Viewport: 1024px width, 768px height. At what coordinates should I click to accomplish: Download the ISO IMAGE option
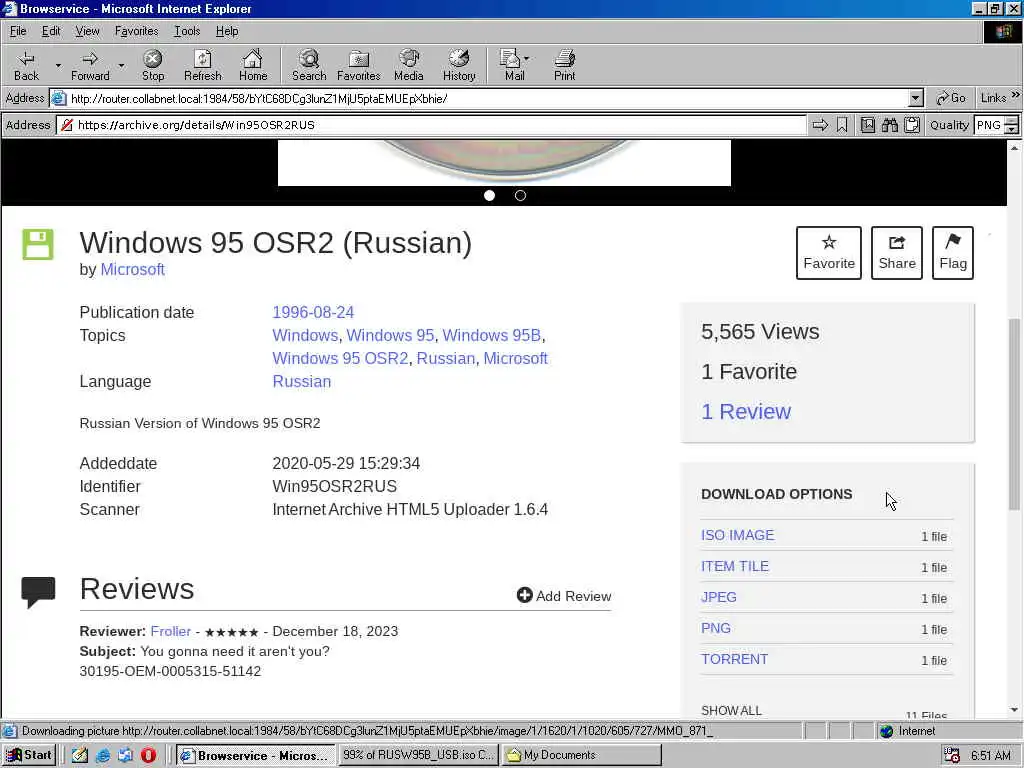coord(737,535)
